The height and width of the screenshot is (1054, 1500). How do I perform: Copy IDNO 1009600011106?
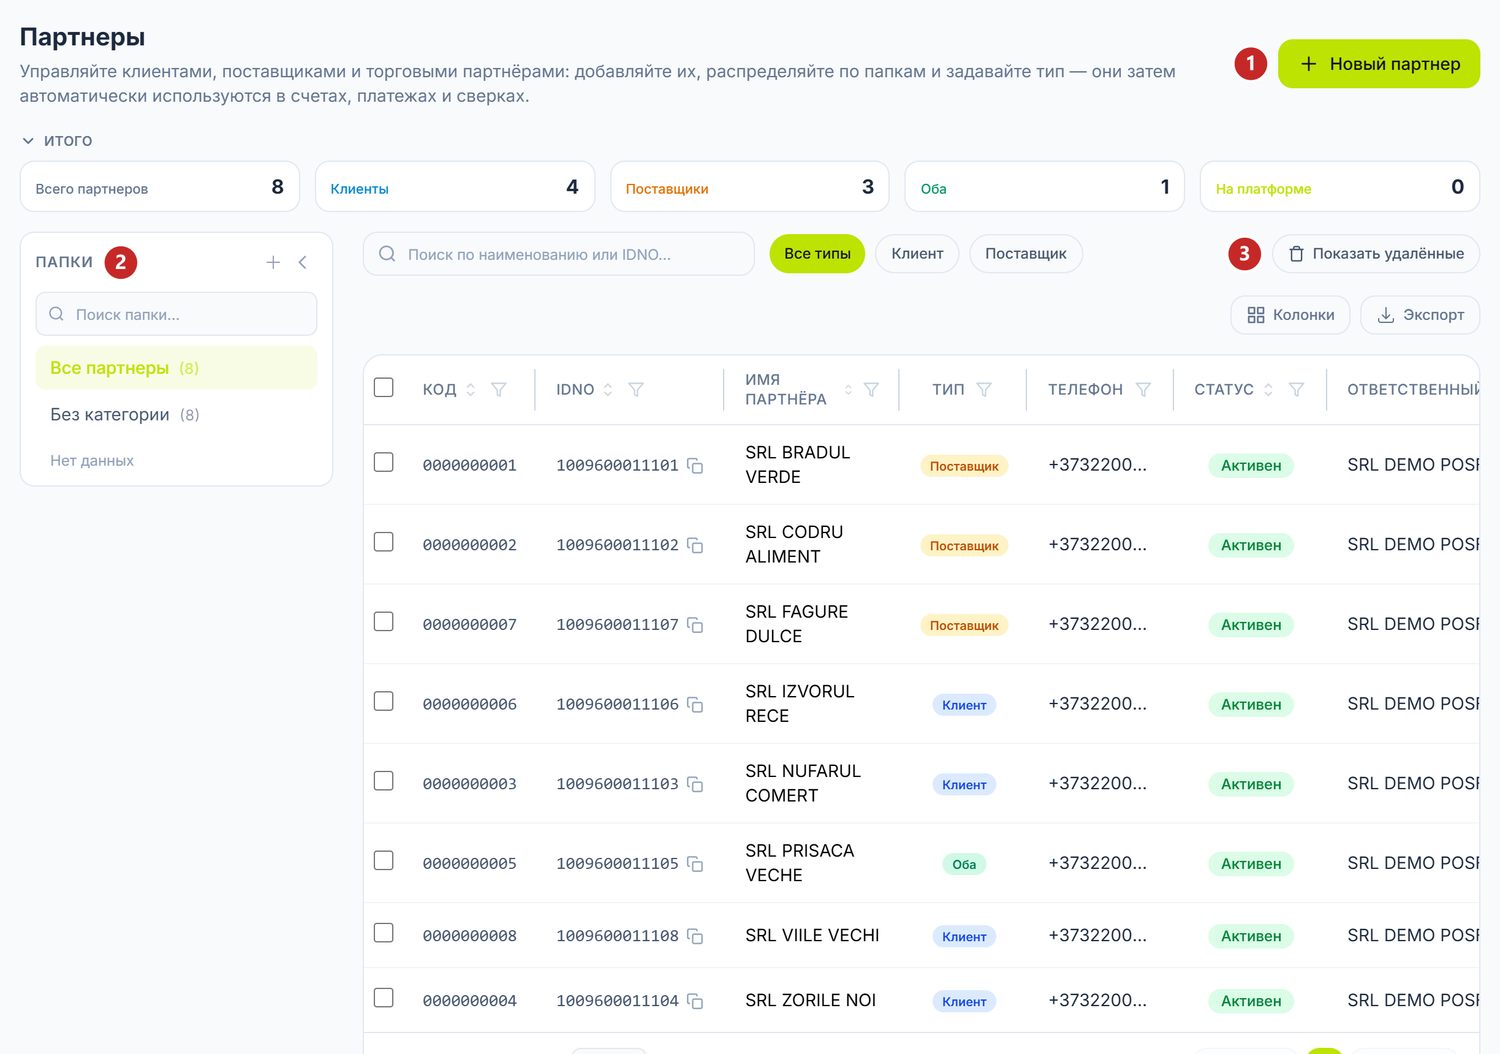[695, 705]
